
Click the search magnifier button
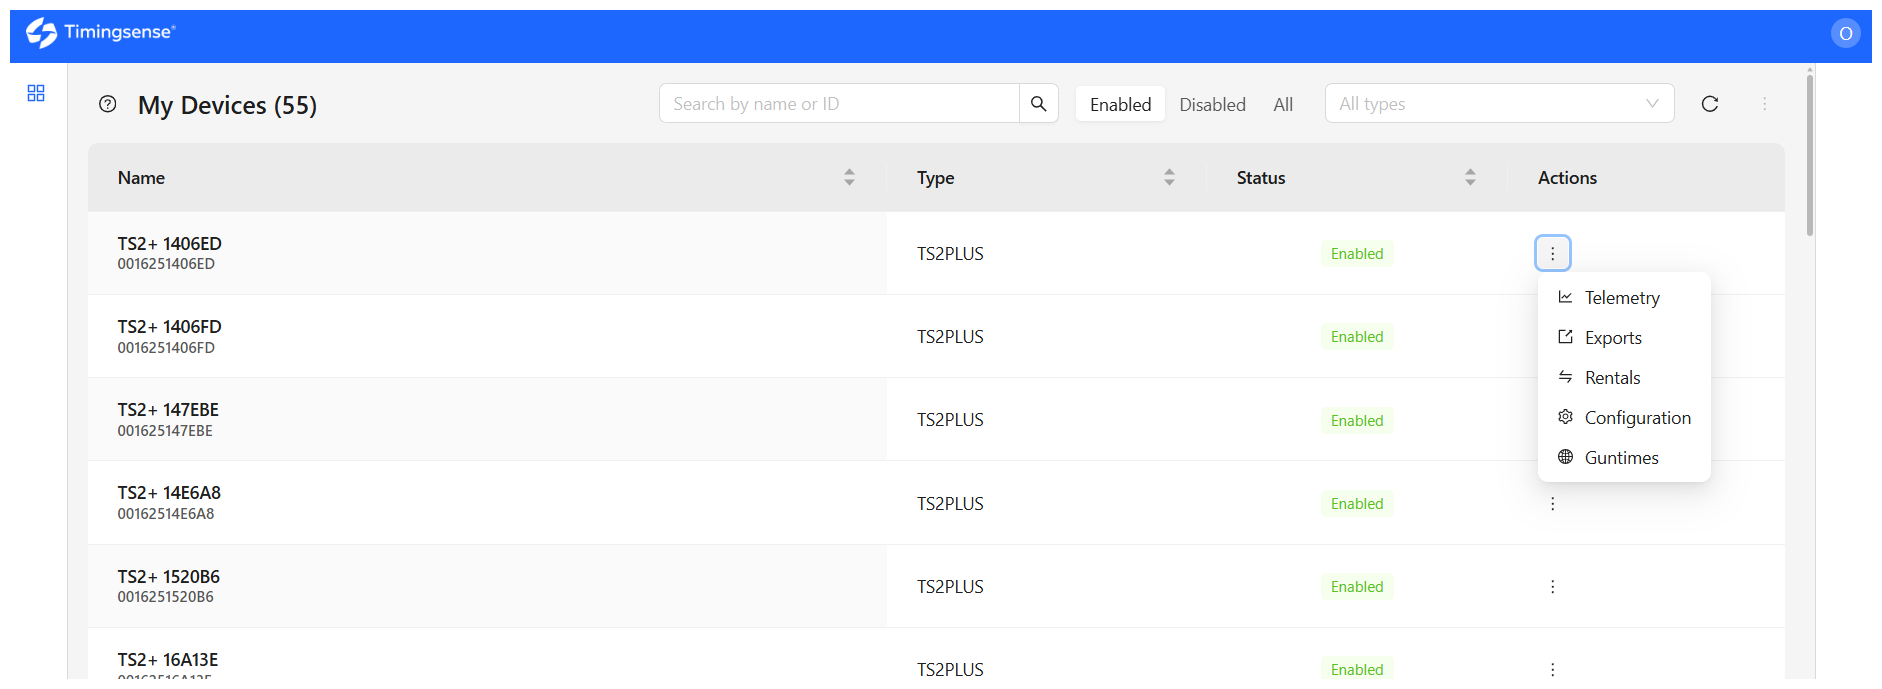pyautogui.click(x=1039, y=103)
